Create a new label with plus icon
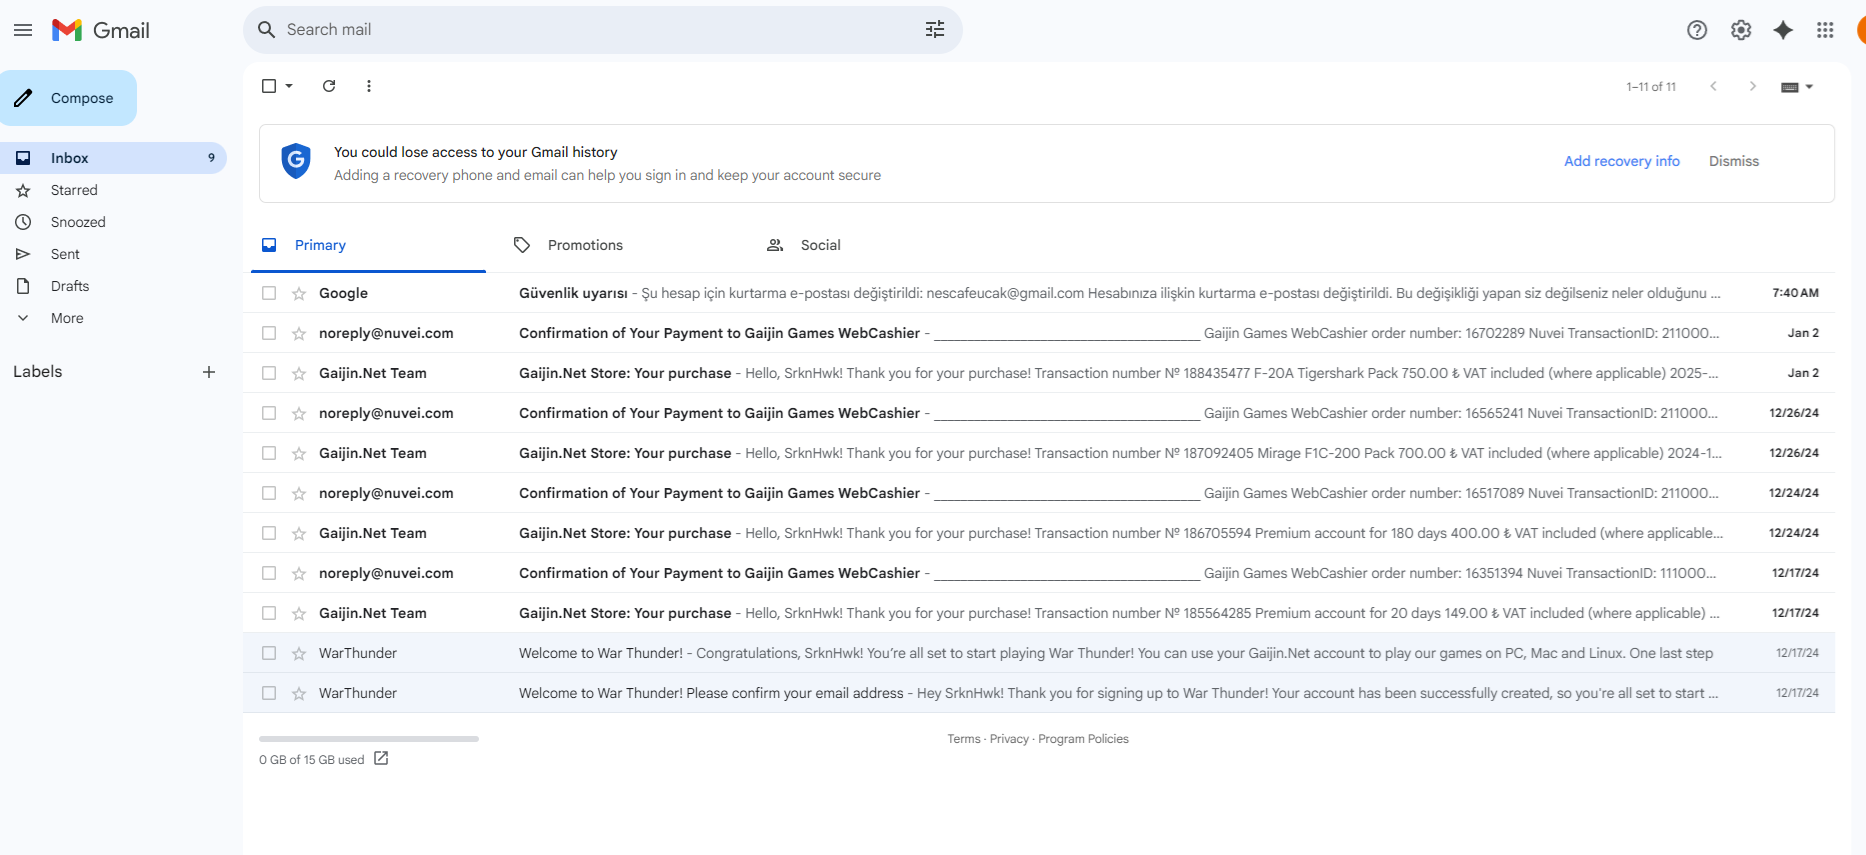This screenshot has width=1866, height=855. point(209,372)
